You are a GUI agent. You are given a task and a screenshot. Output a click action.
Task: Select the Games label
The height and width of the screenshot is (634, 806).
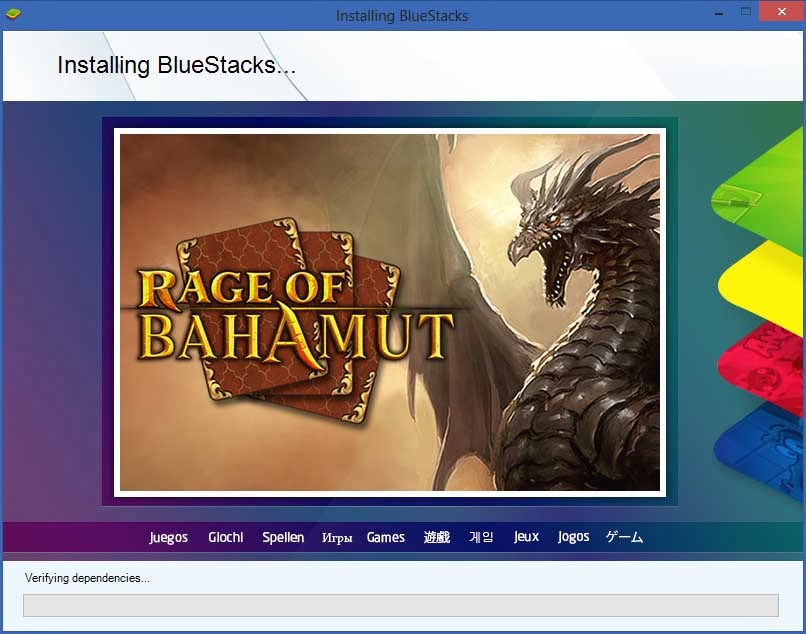coord(386,537)
